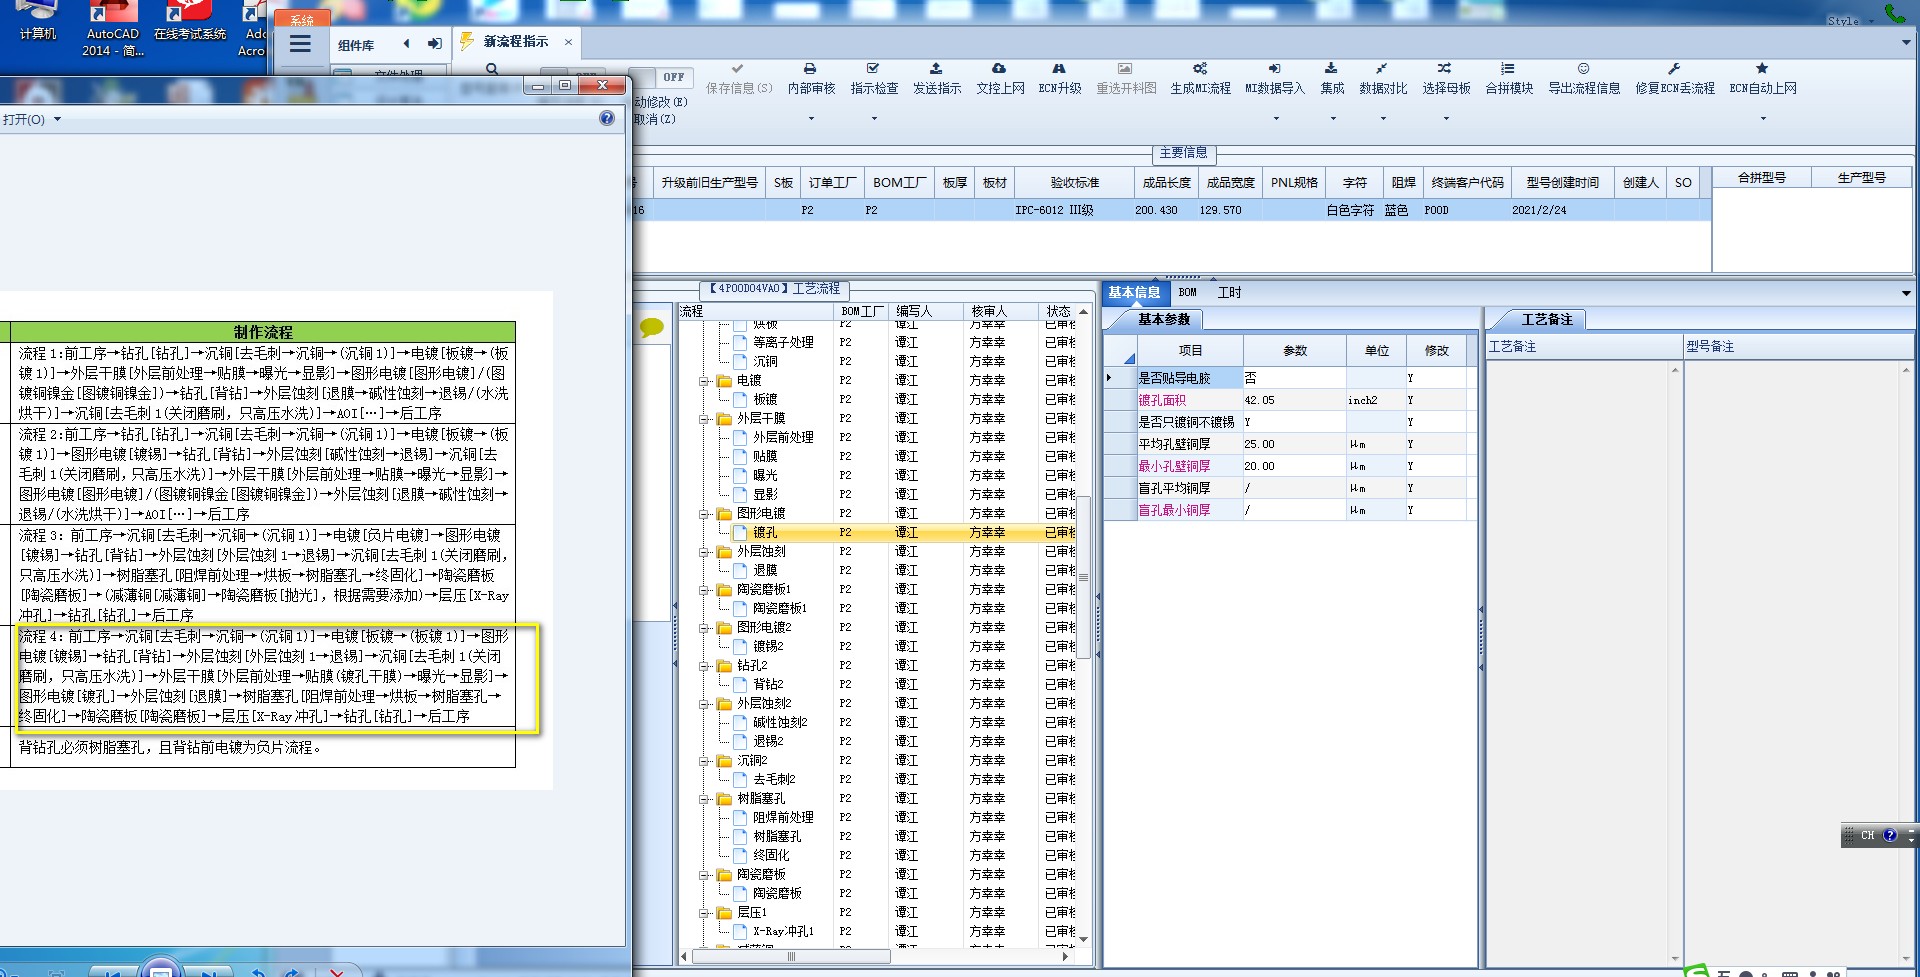The image size is (1920, 977).
Task: Select the 等离子处理 tree item
Action: 783,343
